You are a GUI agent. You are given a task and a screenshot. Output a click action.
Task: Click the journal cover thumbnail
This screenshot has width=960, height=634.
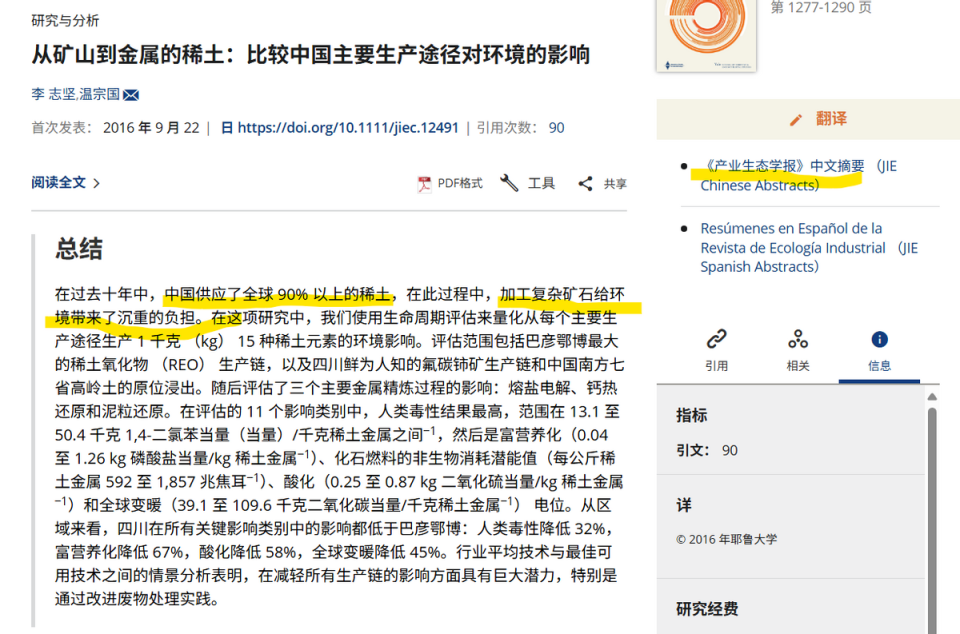coord(707,35)
